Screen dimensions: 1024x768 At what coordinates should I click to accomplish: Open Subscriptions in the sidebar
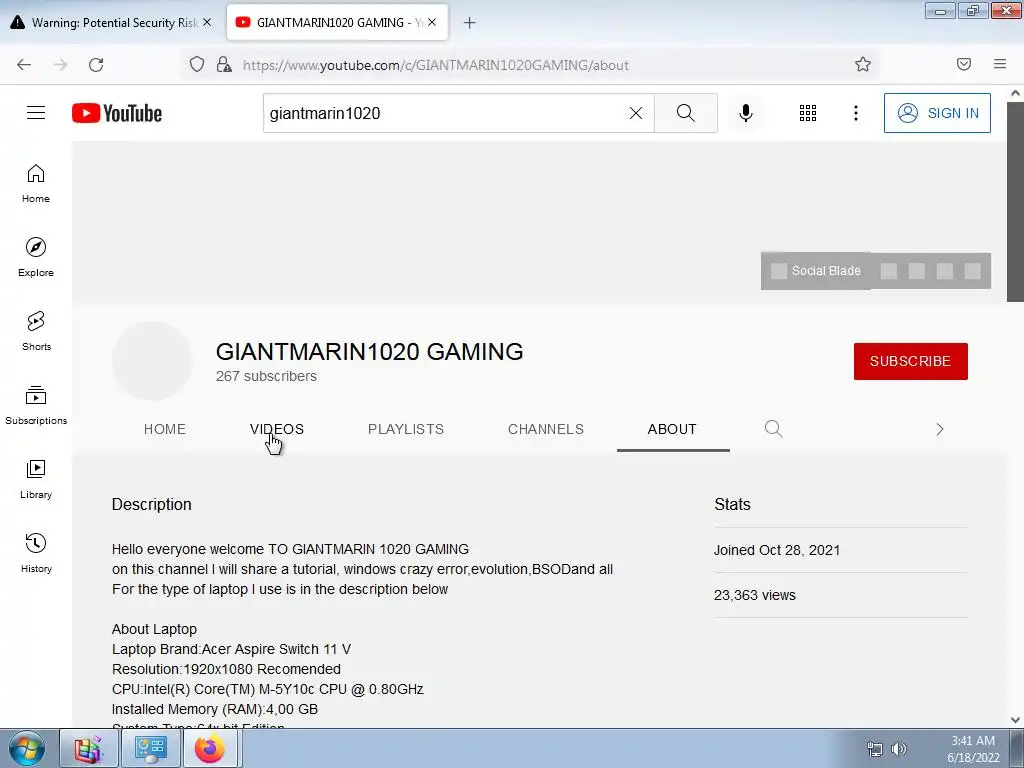(36, 406)
